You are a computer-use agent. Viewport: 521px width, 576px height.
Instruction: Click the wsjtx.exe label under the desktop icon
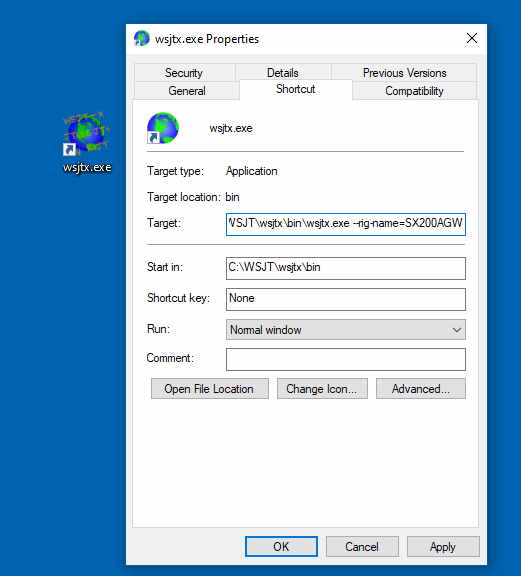[87, 167]
